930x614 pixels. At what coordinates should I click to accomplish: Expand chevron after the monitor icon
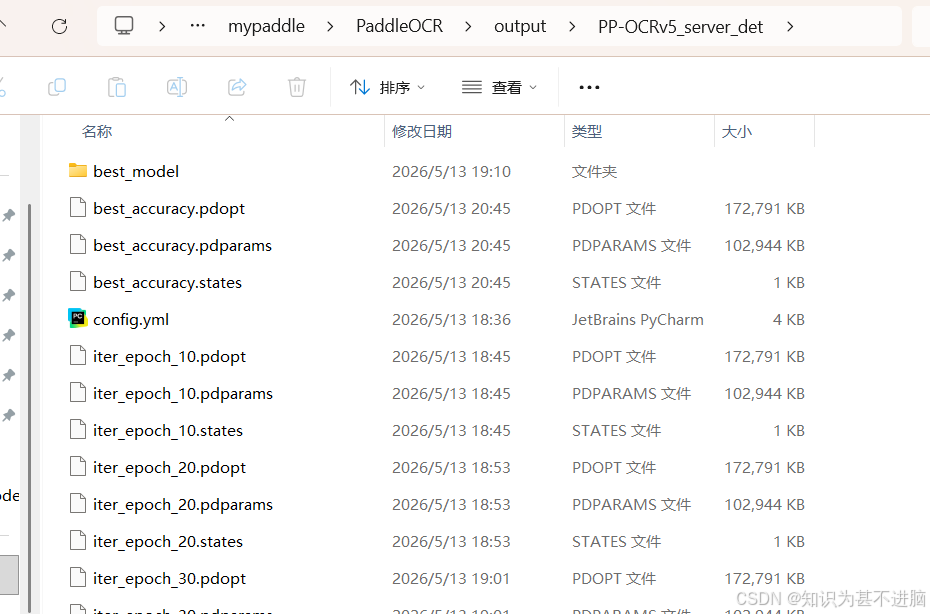[162, 26]
